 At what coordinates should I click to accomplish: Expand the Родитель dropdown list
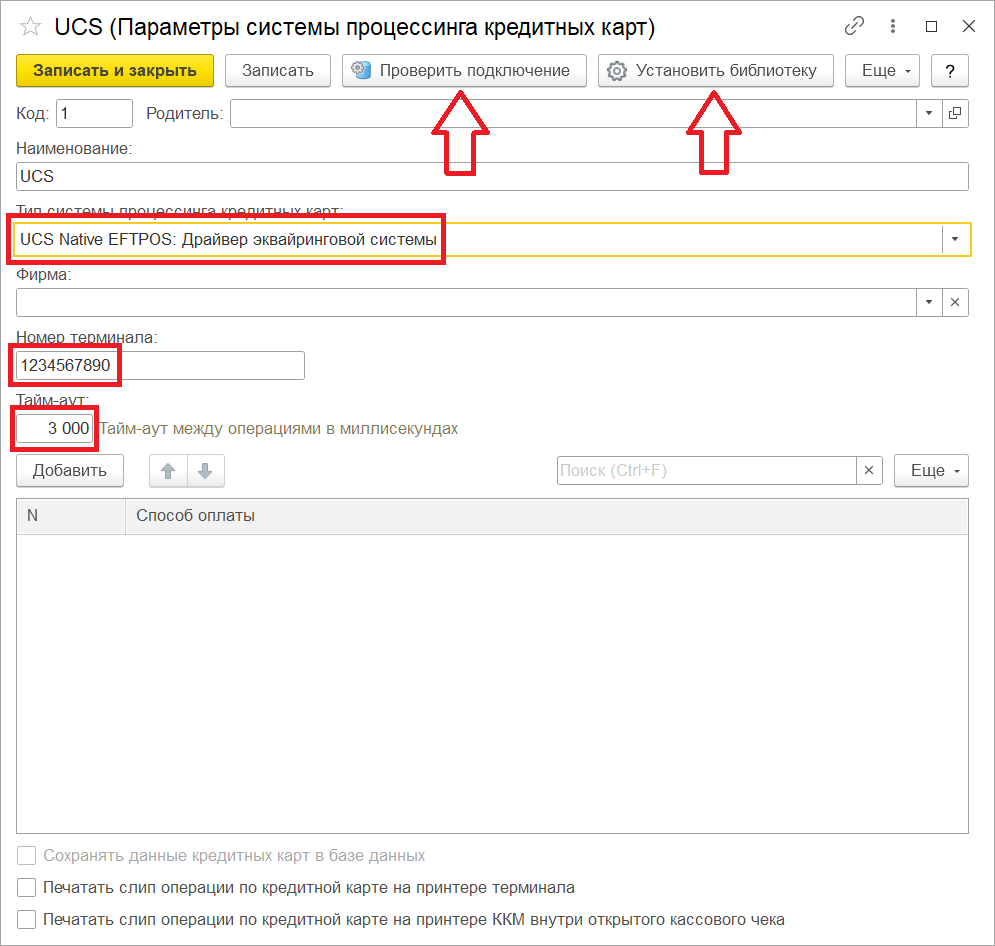(x=929, y=114)
